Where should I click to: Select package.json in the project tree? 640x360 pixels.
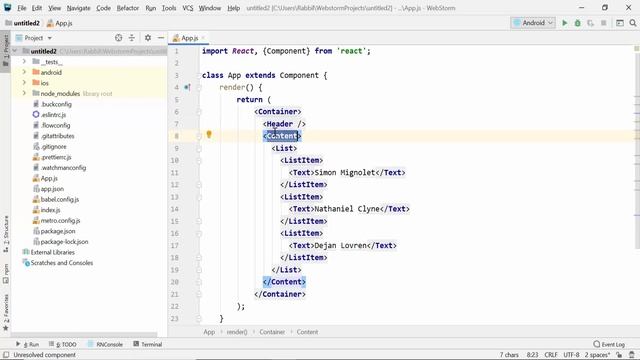coord(58,231)
